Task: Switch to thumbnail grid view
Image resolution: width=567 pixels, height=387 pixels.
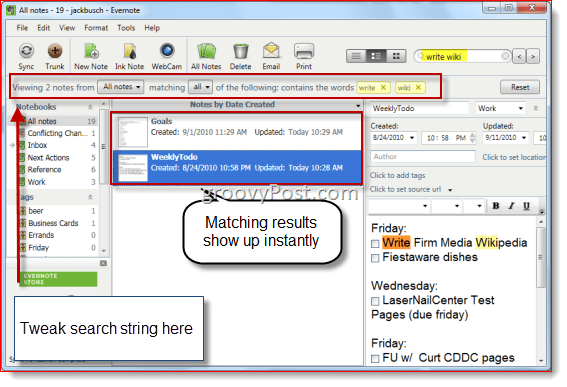Action: pyautogui.click(x=396, y=56)
